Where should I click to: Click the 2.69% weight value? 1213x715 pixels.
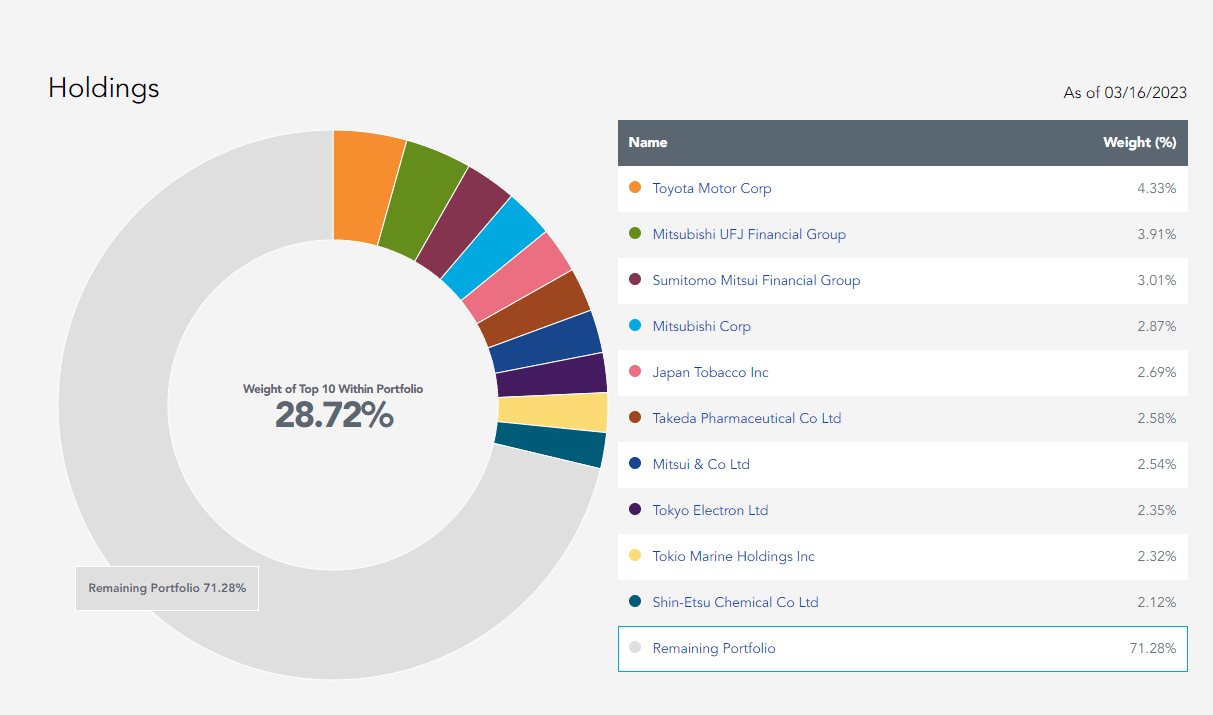click(x=1157, y=372)
